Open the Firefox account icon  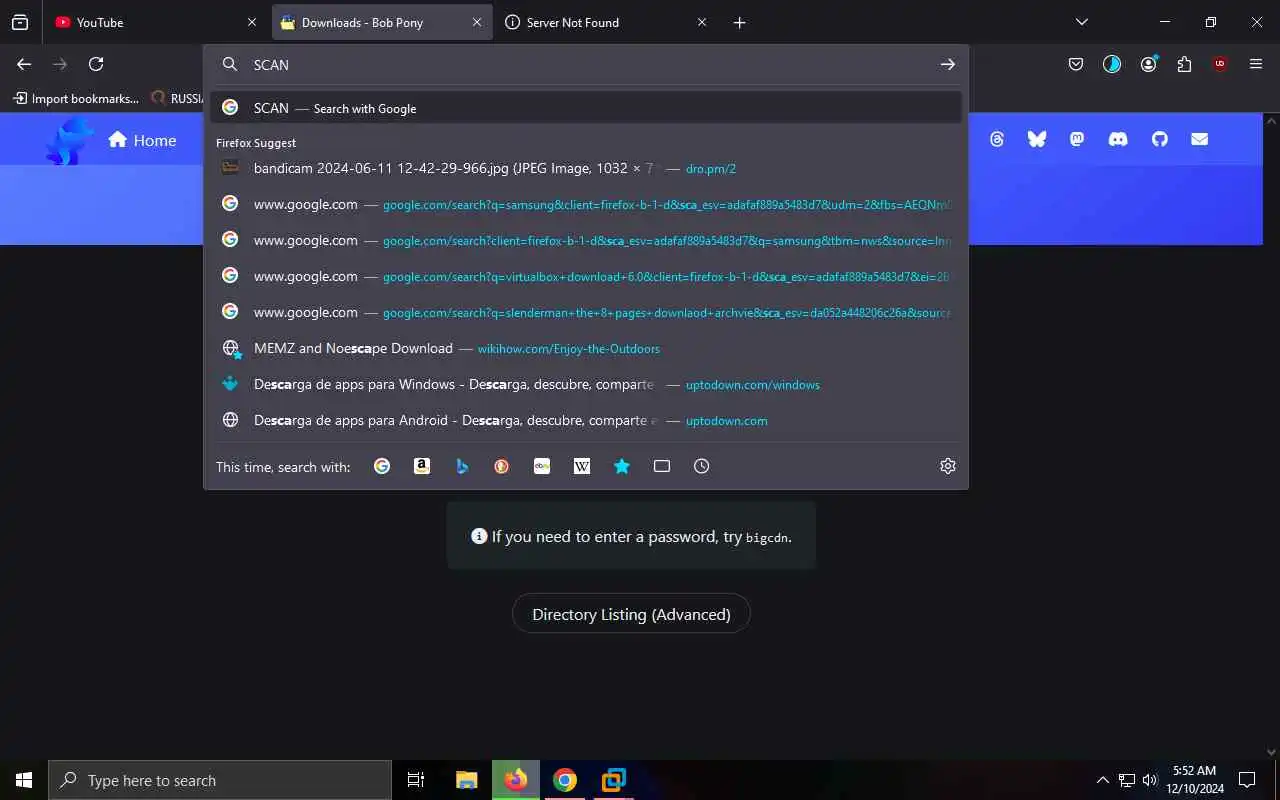[1149, 64]
